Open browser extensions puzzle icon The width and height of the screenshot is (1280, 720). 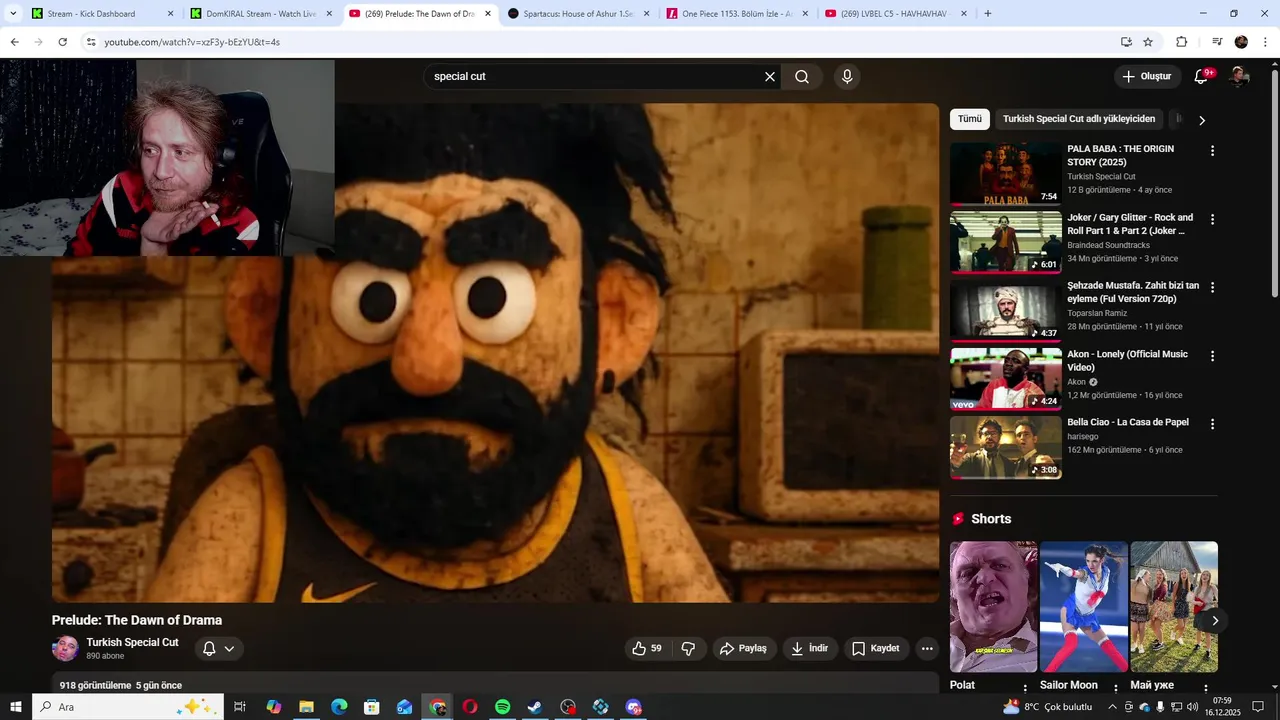tap(1182, 42)
